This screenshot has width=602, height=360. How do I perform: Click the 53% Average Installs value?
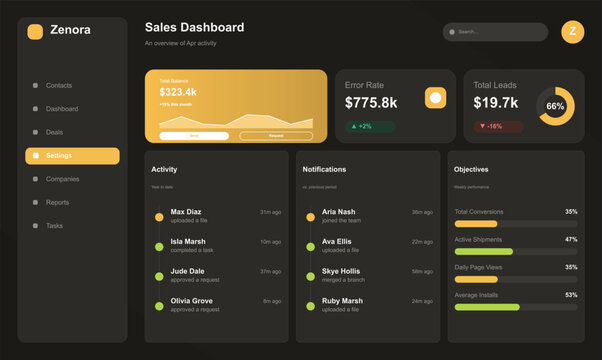(571, 295)
